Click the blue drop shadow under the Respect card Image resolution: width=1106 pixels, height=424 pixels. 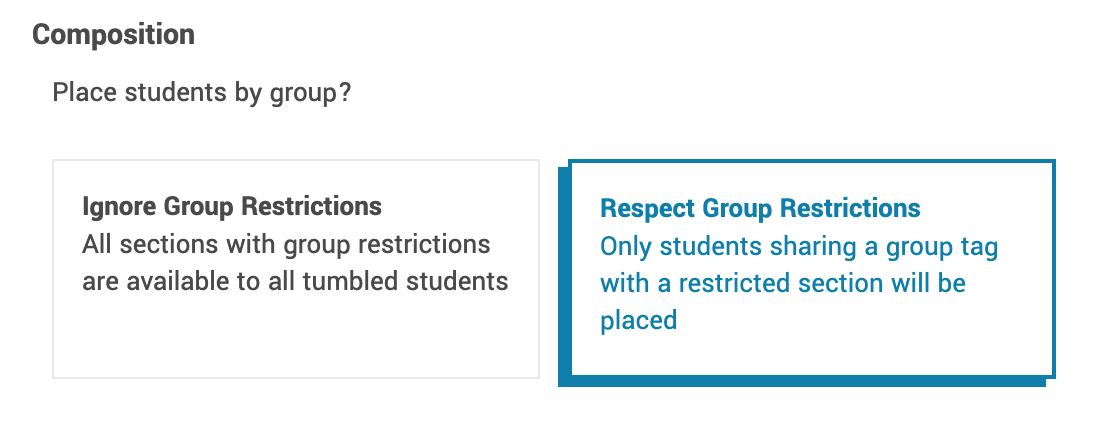[x=800, y=380]
